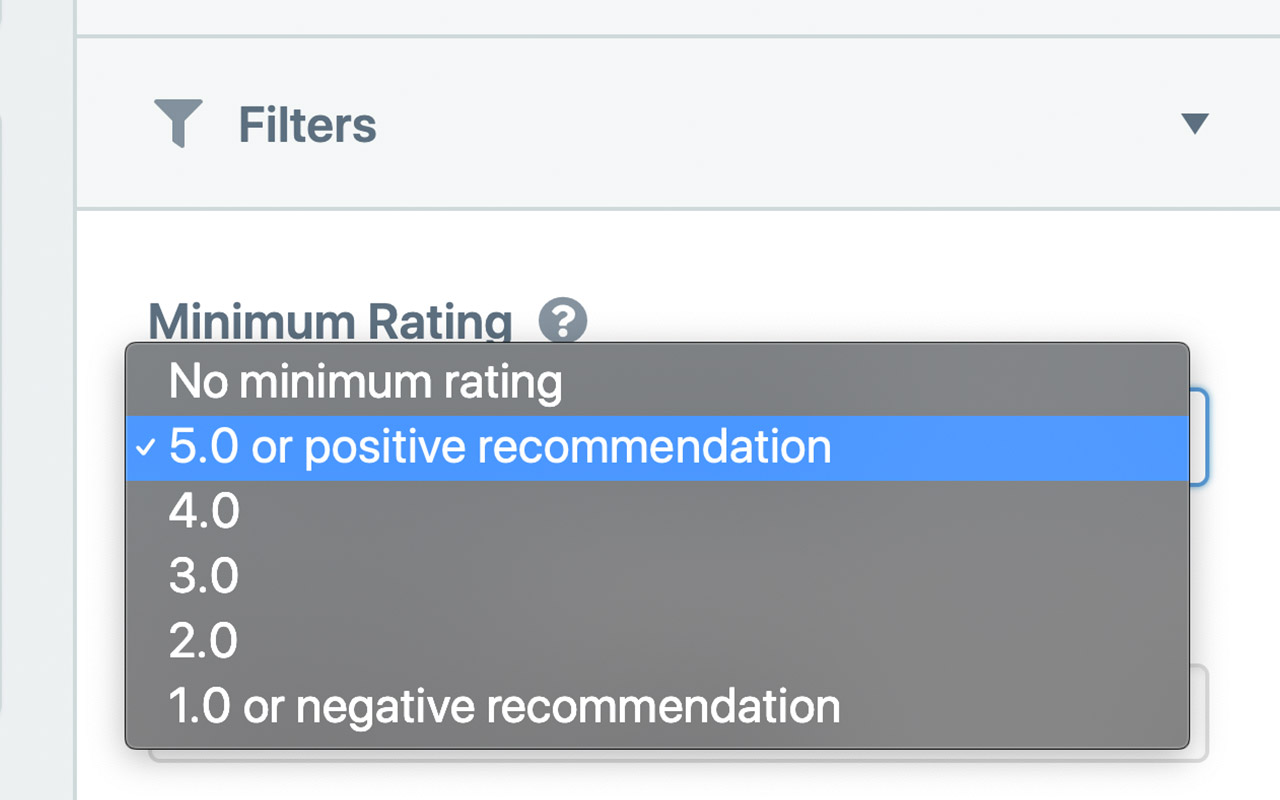1280x800 pixels.
Task: Click the Filters header text
Action: point(307,123)
